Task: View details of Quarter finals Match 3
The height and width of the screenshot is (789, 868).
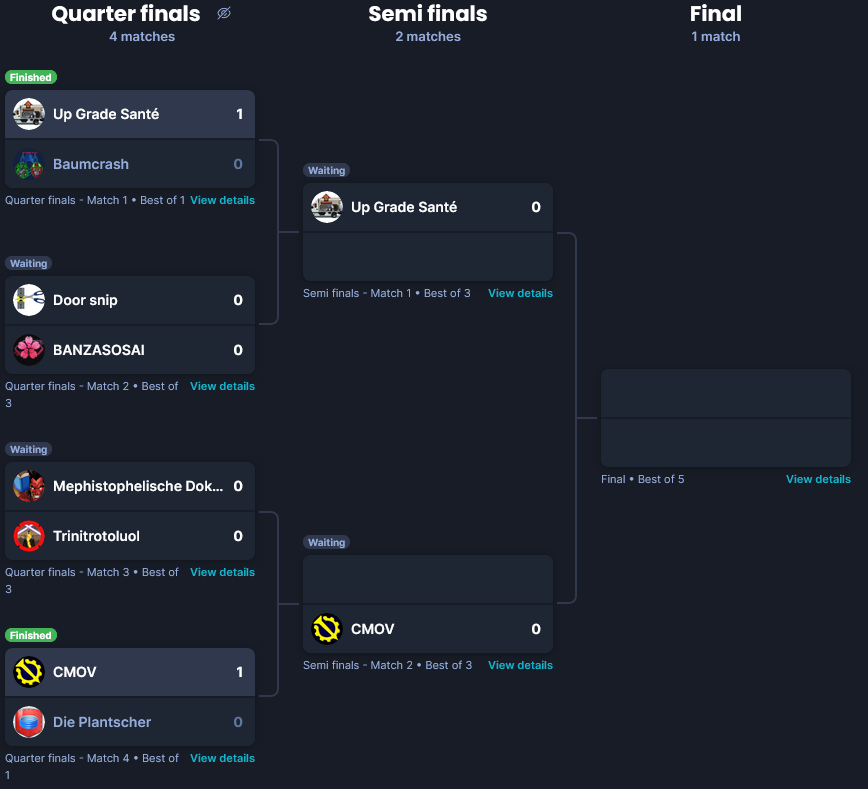Action: click(x=223, y=573)
